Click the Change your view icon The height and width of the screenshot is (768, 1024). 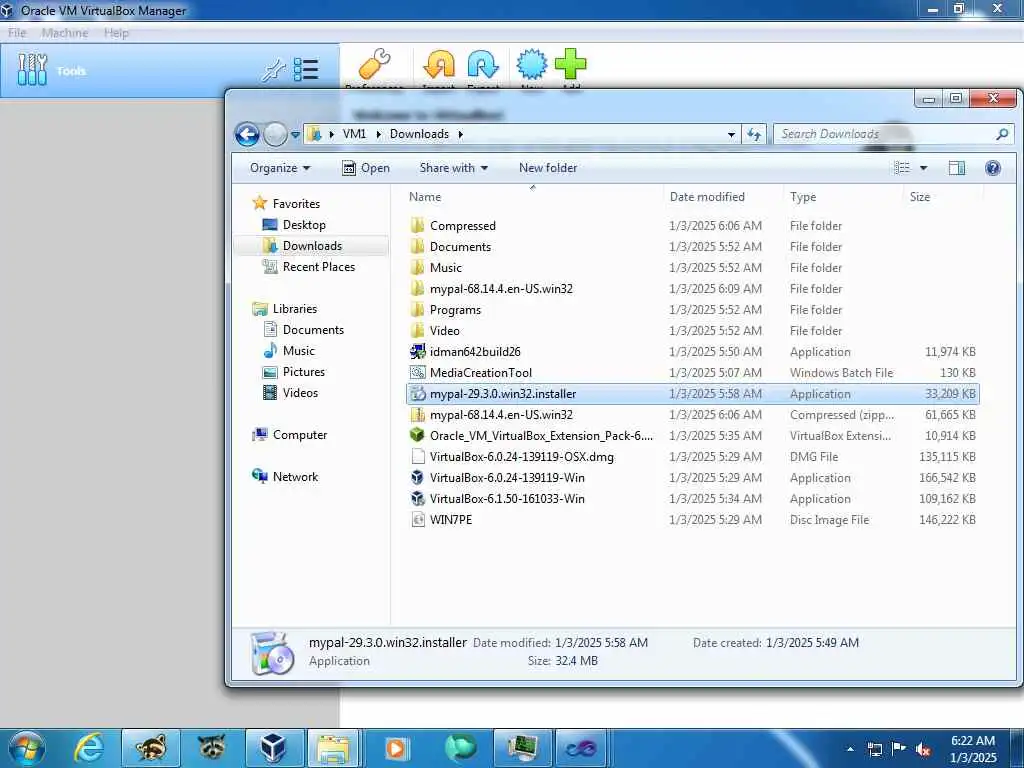pos(902,168)
